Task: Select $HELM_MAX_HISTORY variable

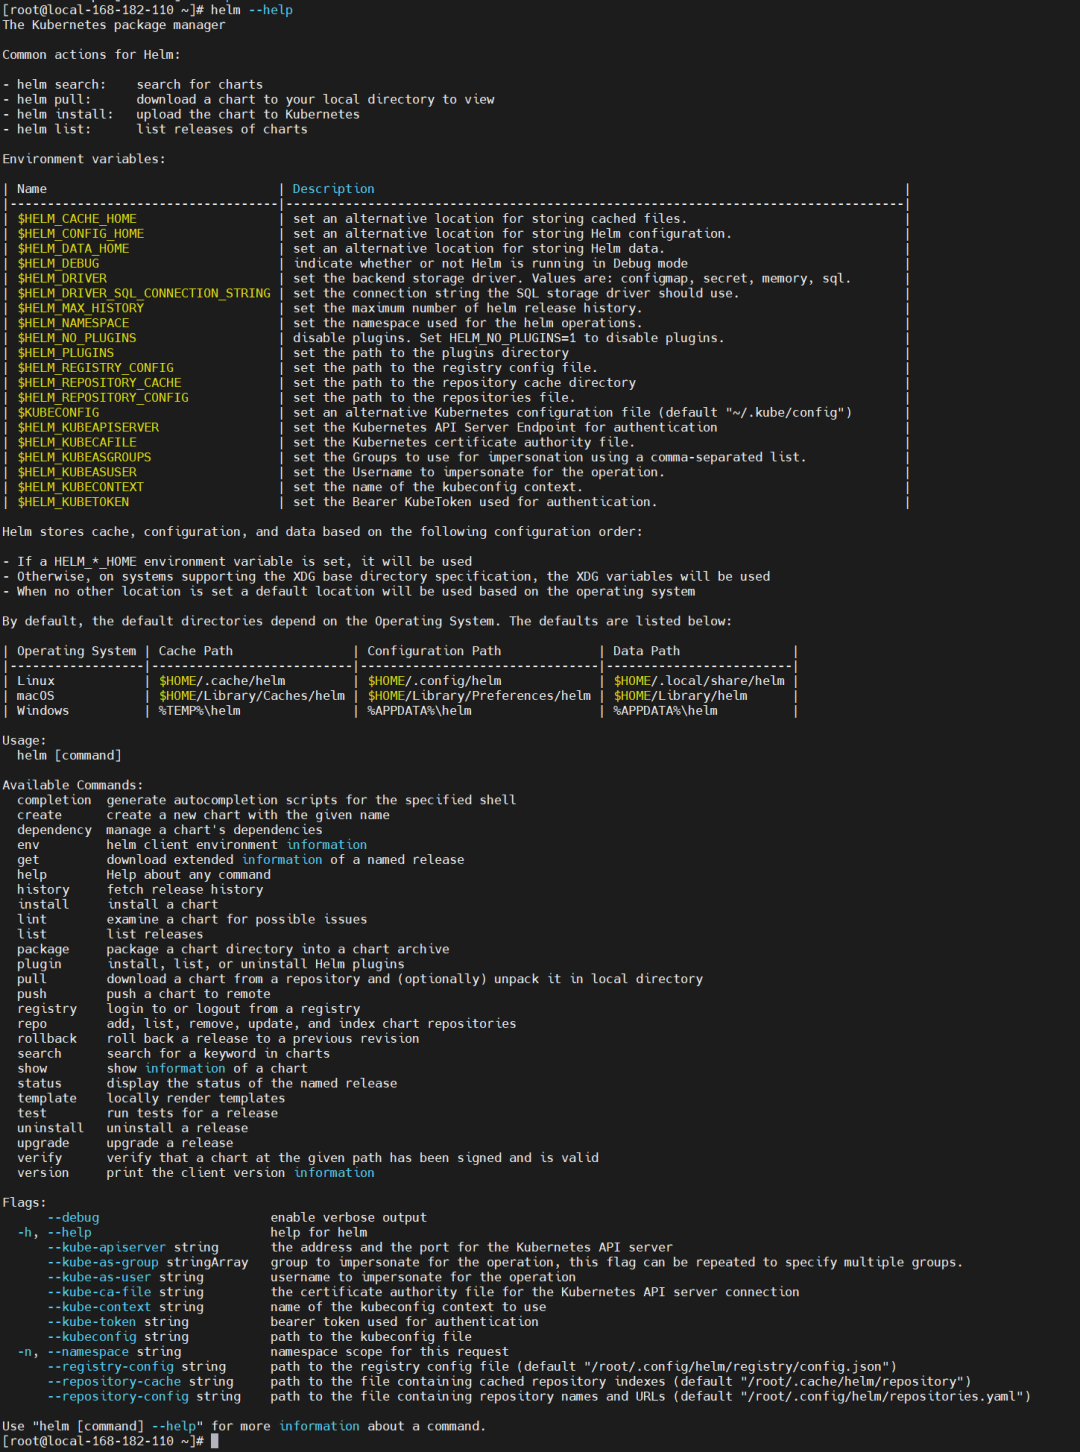Action: [81, 308]
